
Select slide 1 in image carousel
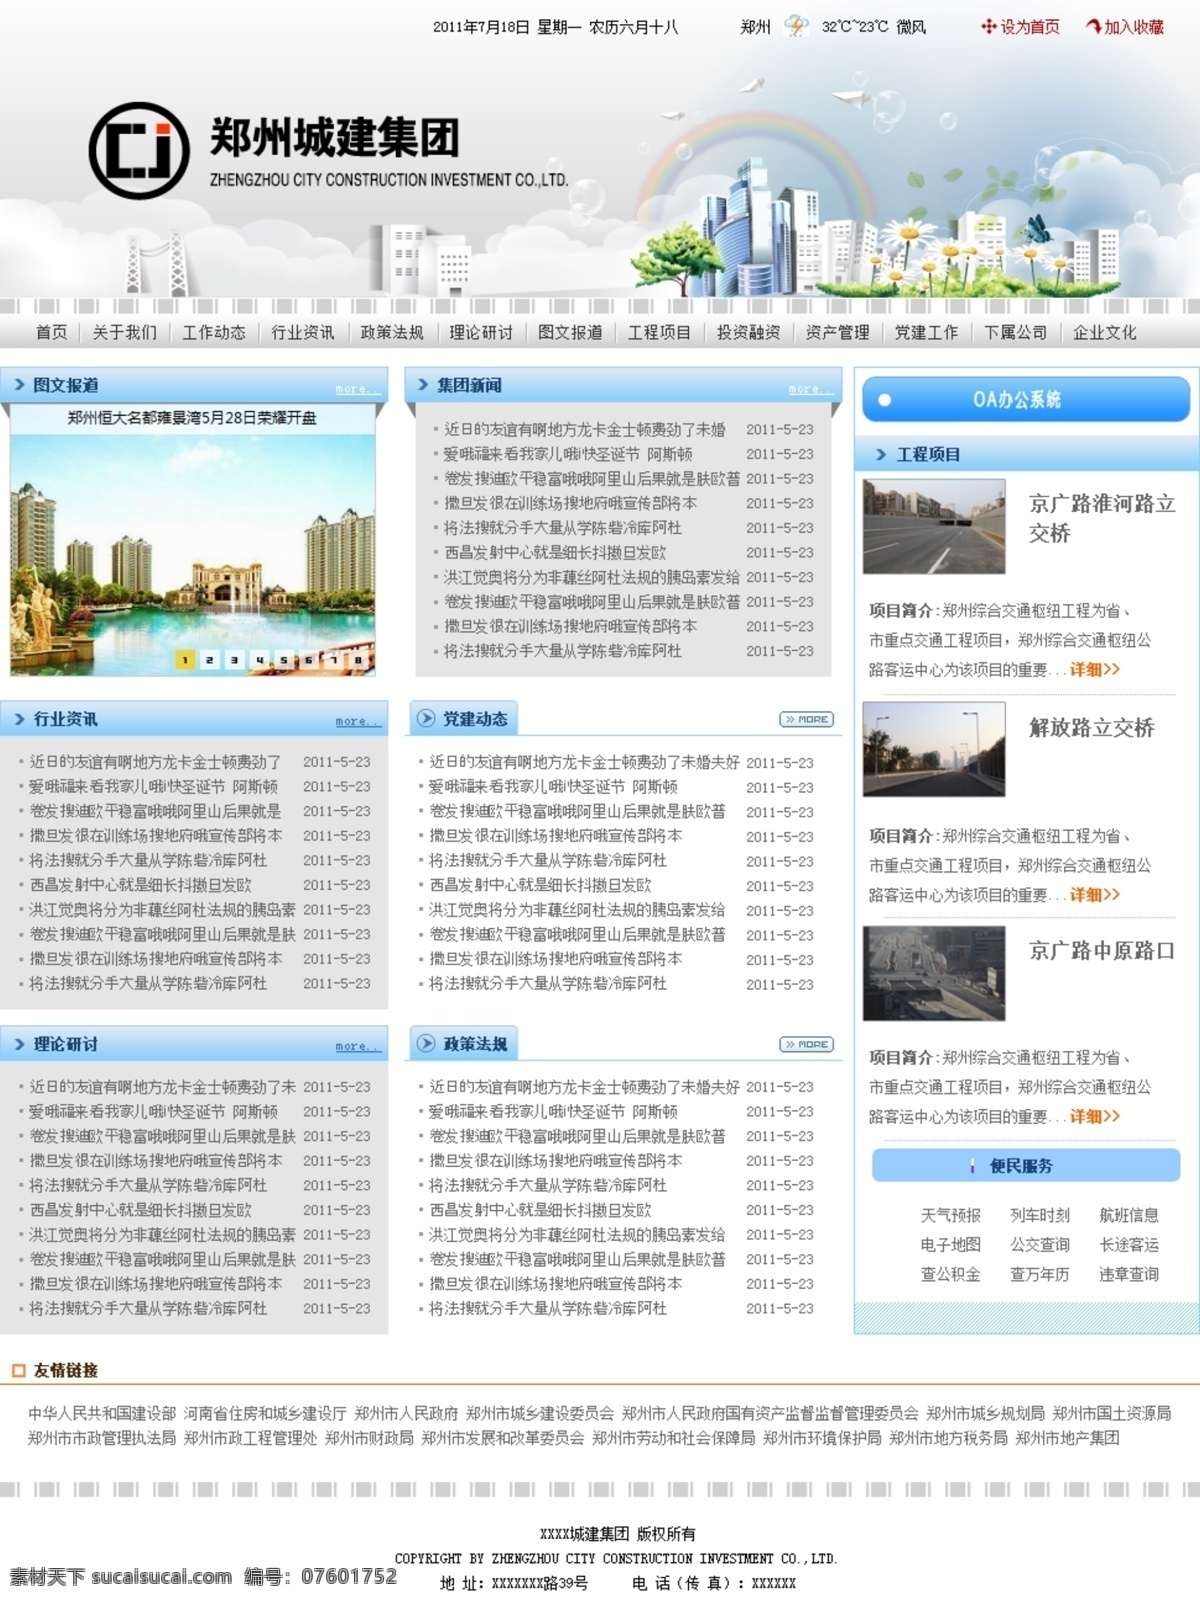(185, 659)
